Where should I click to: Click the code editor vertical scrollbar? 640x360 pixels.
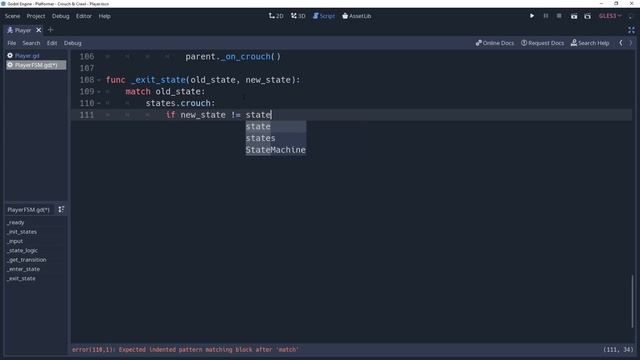point(632,301)
